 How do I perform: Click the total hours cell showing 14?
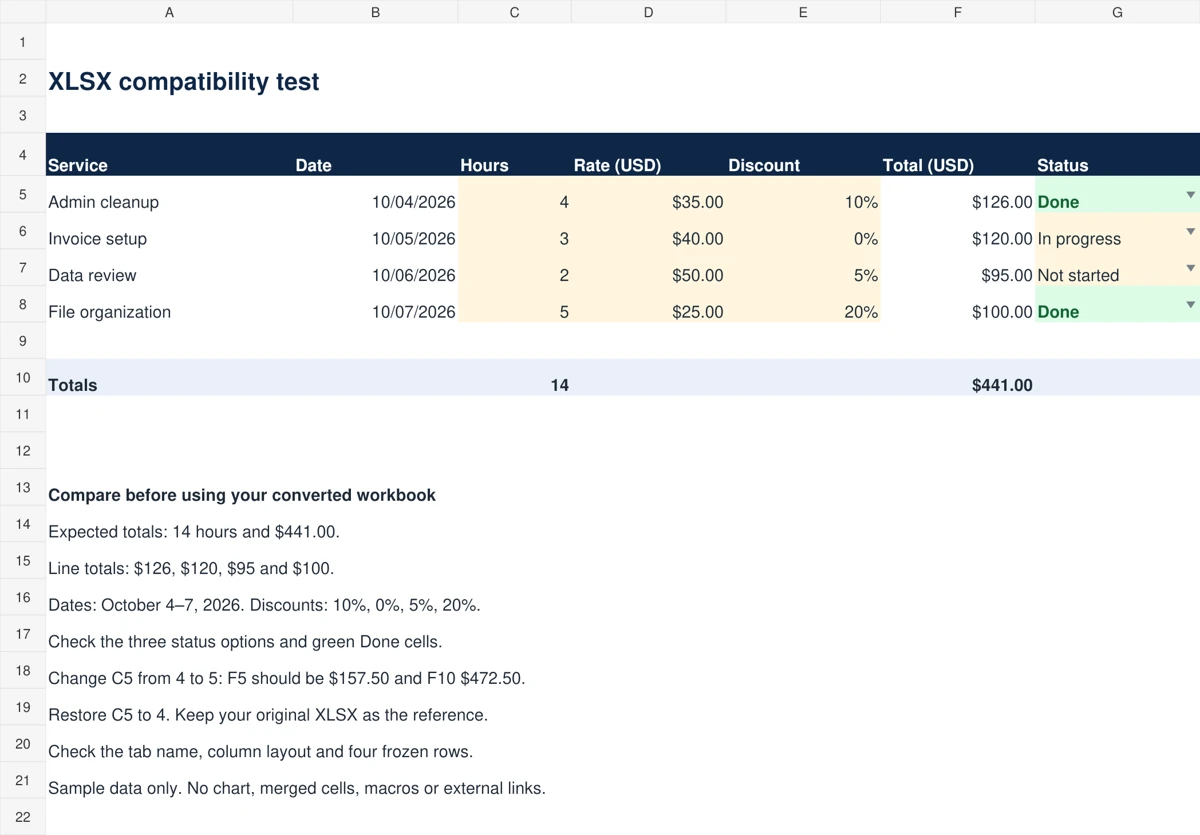click(514, 378)
